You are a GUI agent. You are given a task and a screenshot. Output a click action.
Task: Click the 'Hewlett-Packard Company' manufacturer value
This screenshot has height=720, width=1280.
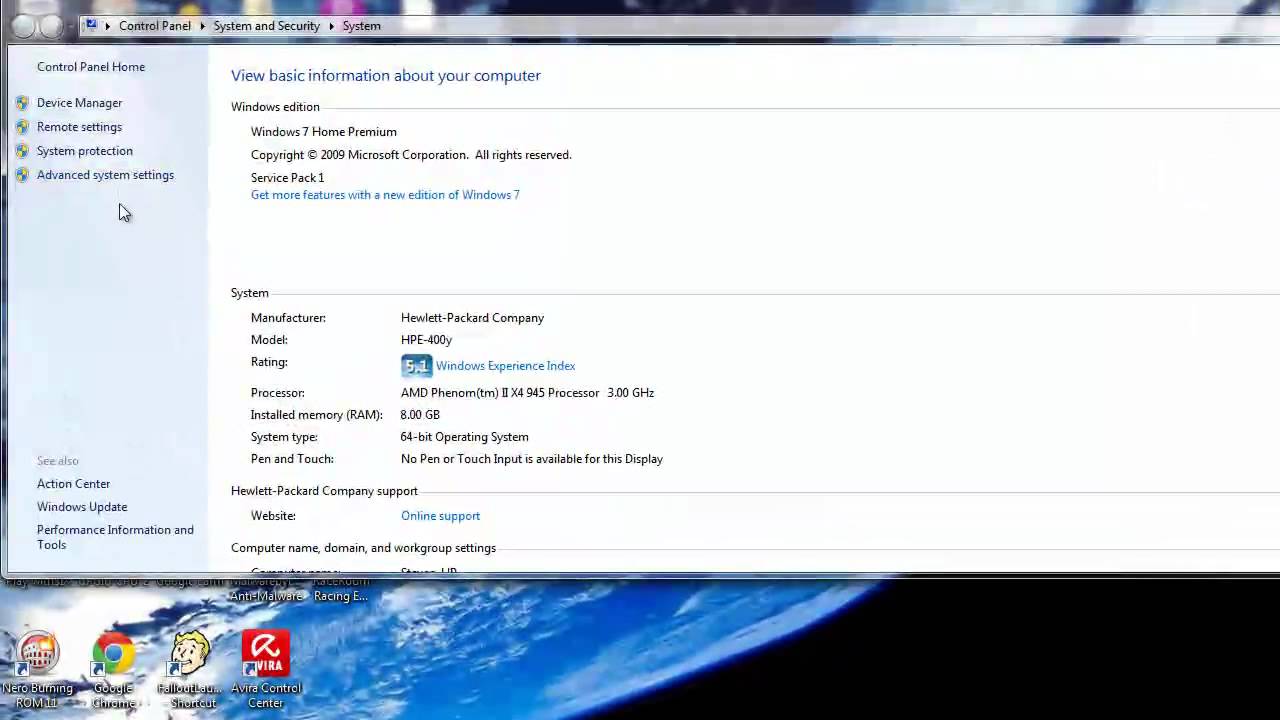point(472,318)
